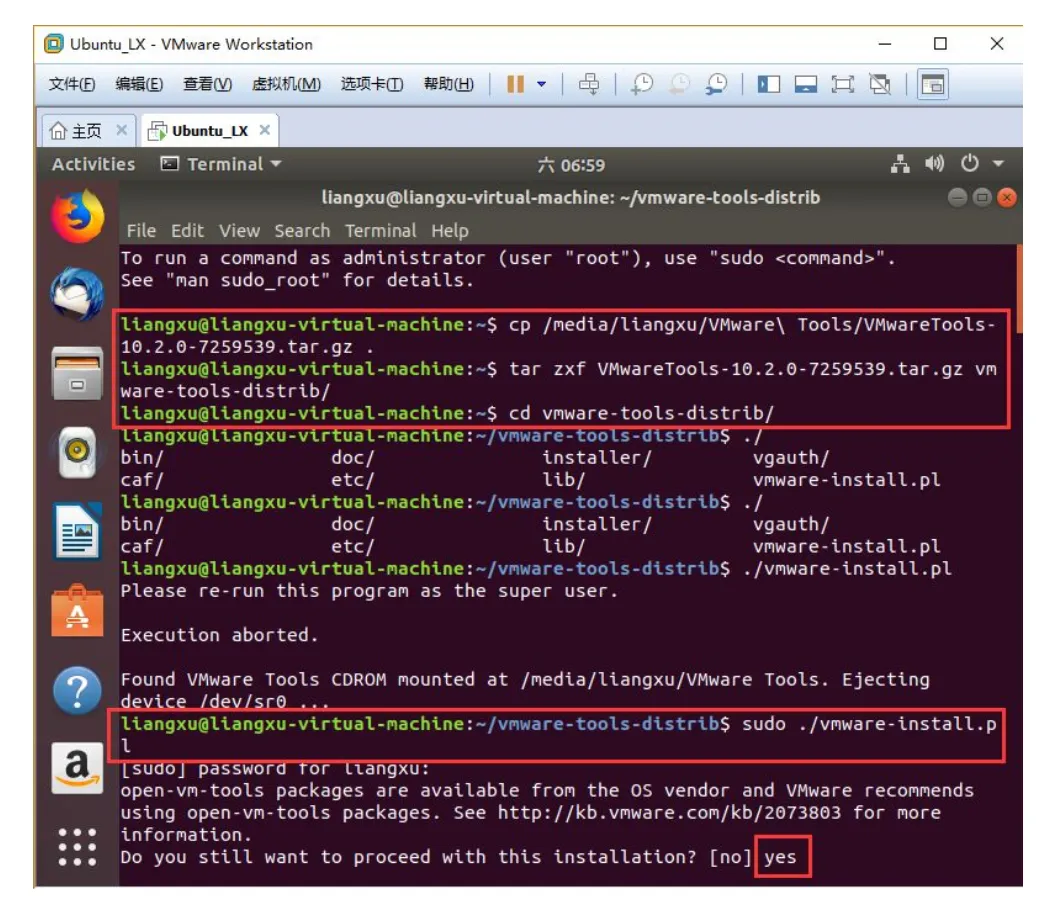The image size is (1042, 904).
Task: Open the terminal Help menu
Action: tap(450, 231)
